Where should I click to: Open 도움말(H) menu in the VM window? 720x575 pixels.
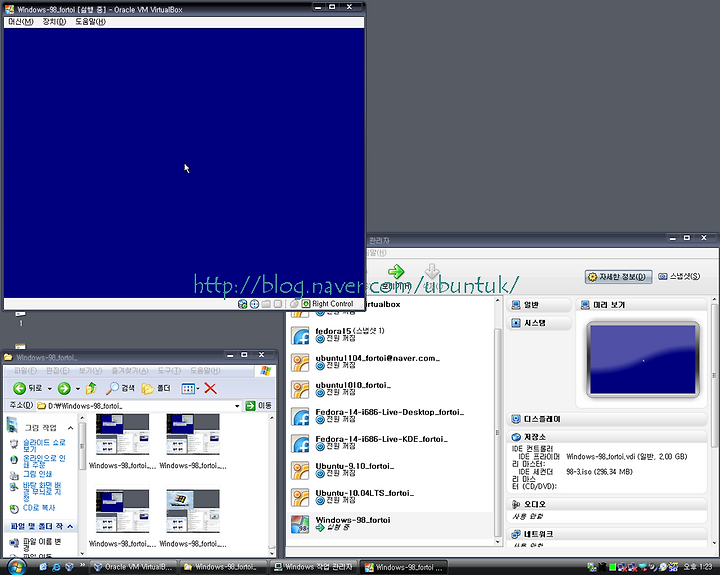pos(90,22)
